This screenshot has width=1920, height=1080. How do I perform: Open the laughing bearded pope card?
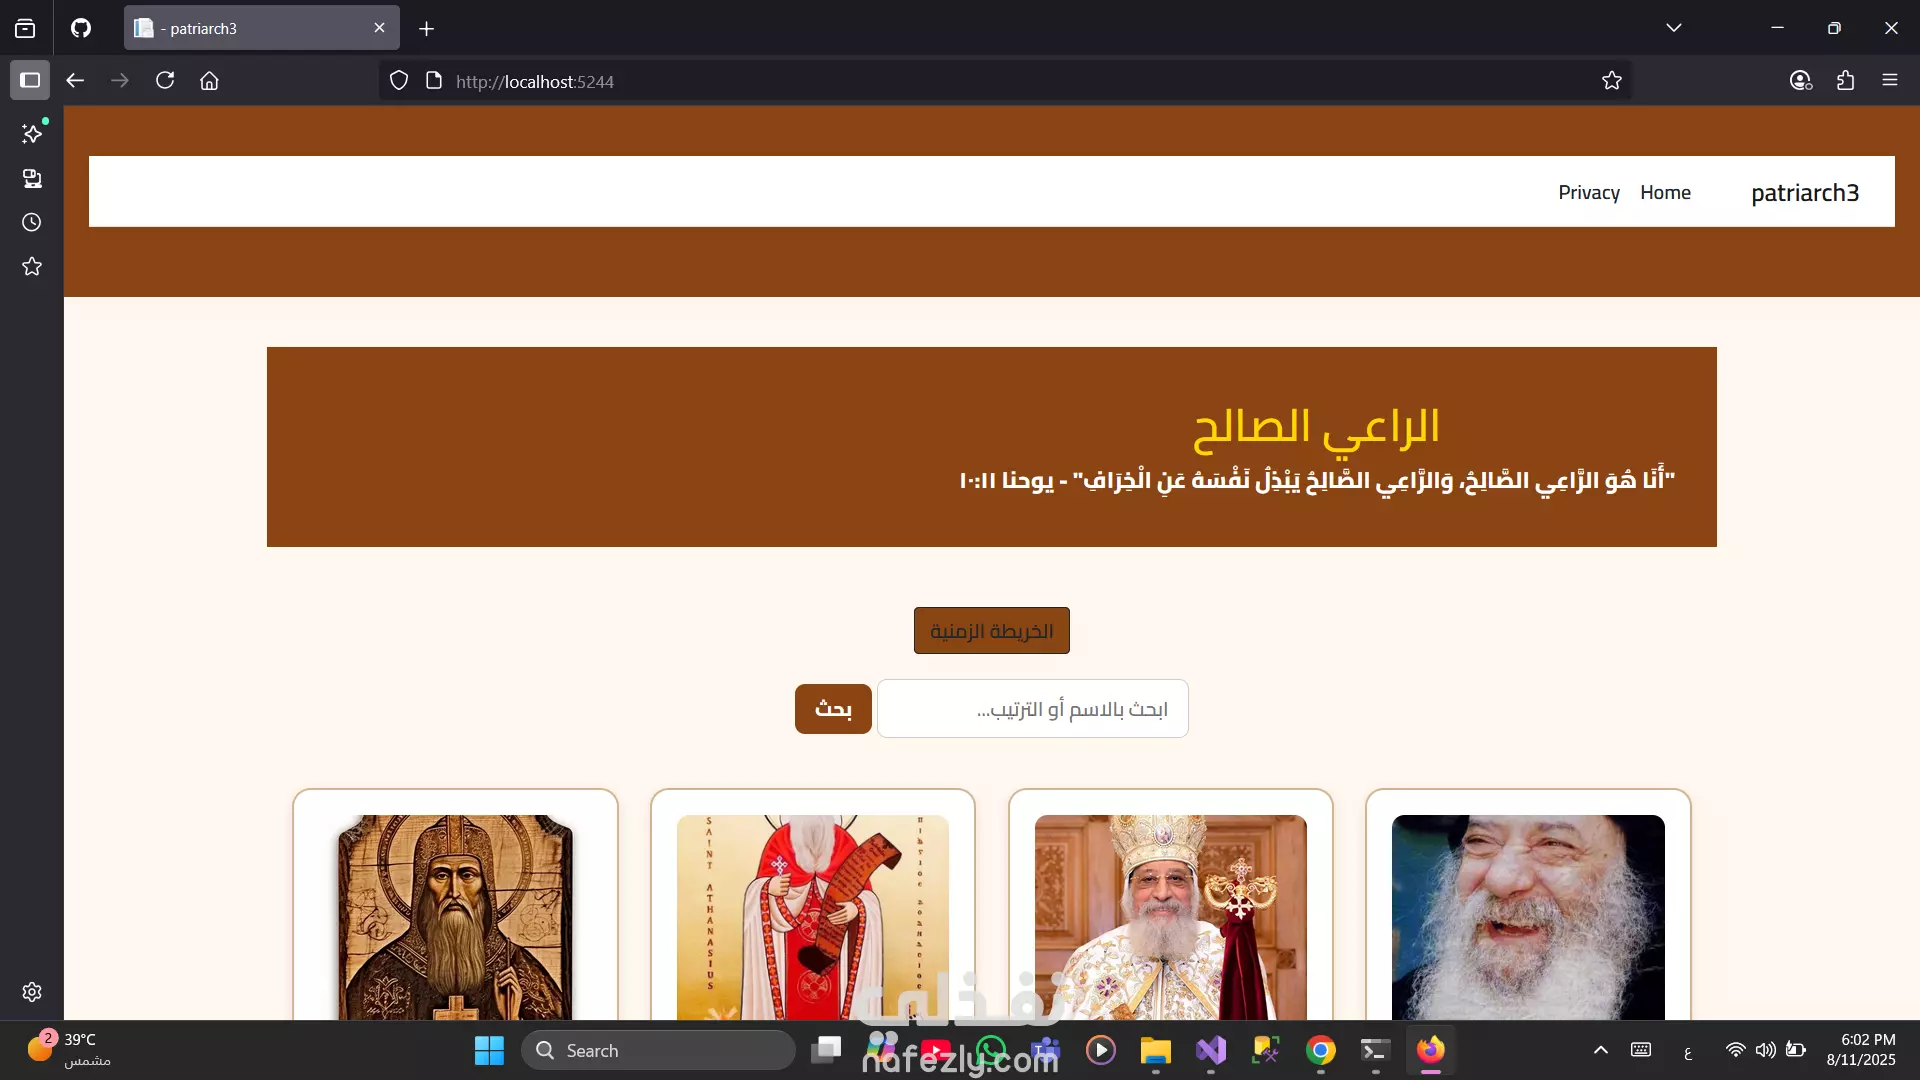click(1528, 905)
